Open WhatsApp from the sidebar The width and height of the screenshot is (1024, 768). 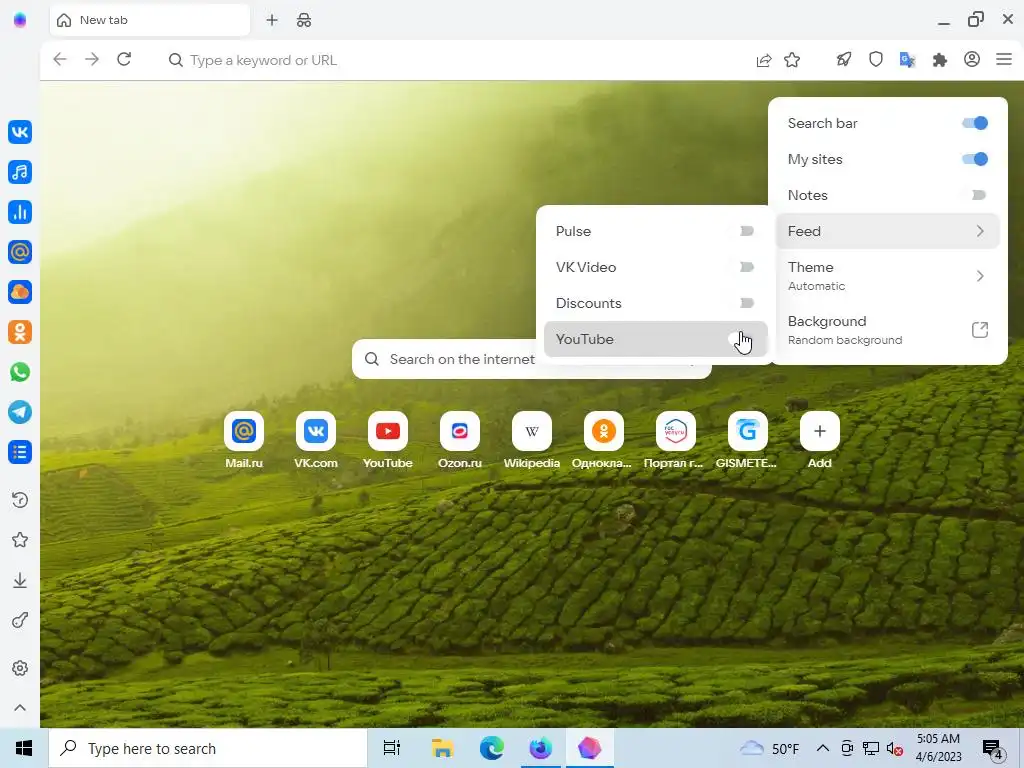(20, 372)
